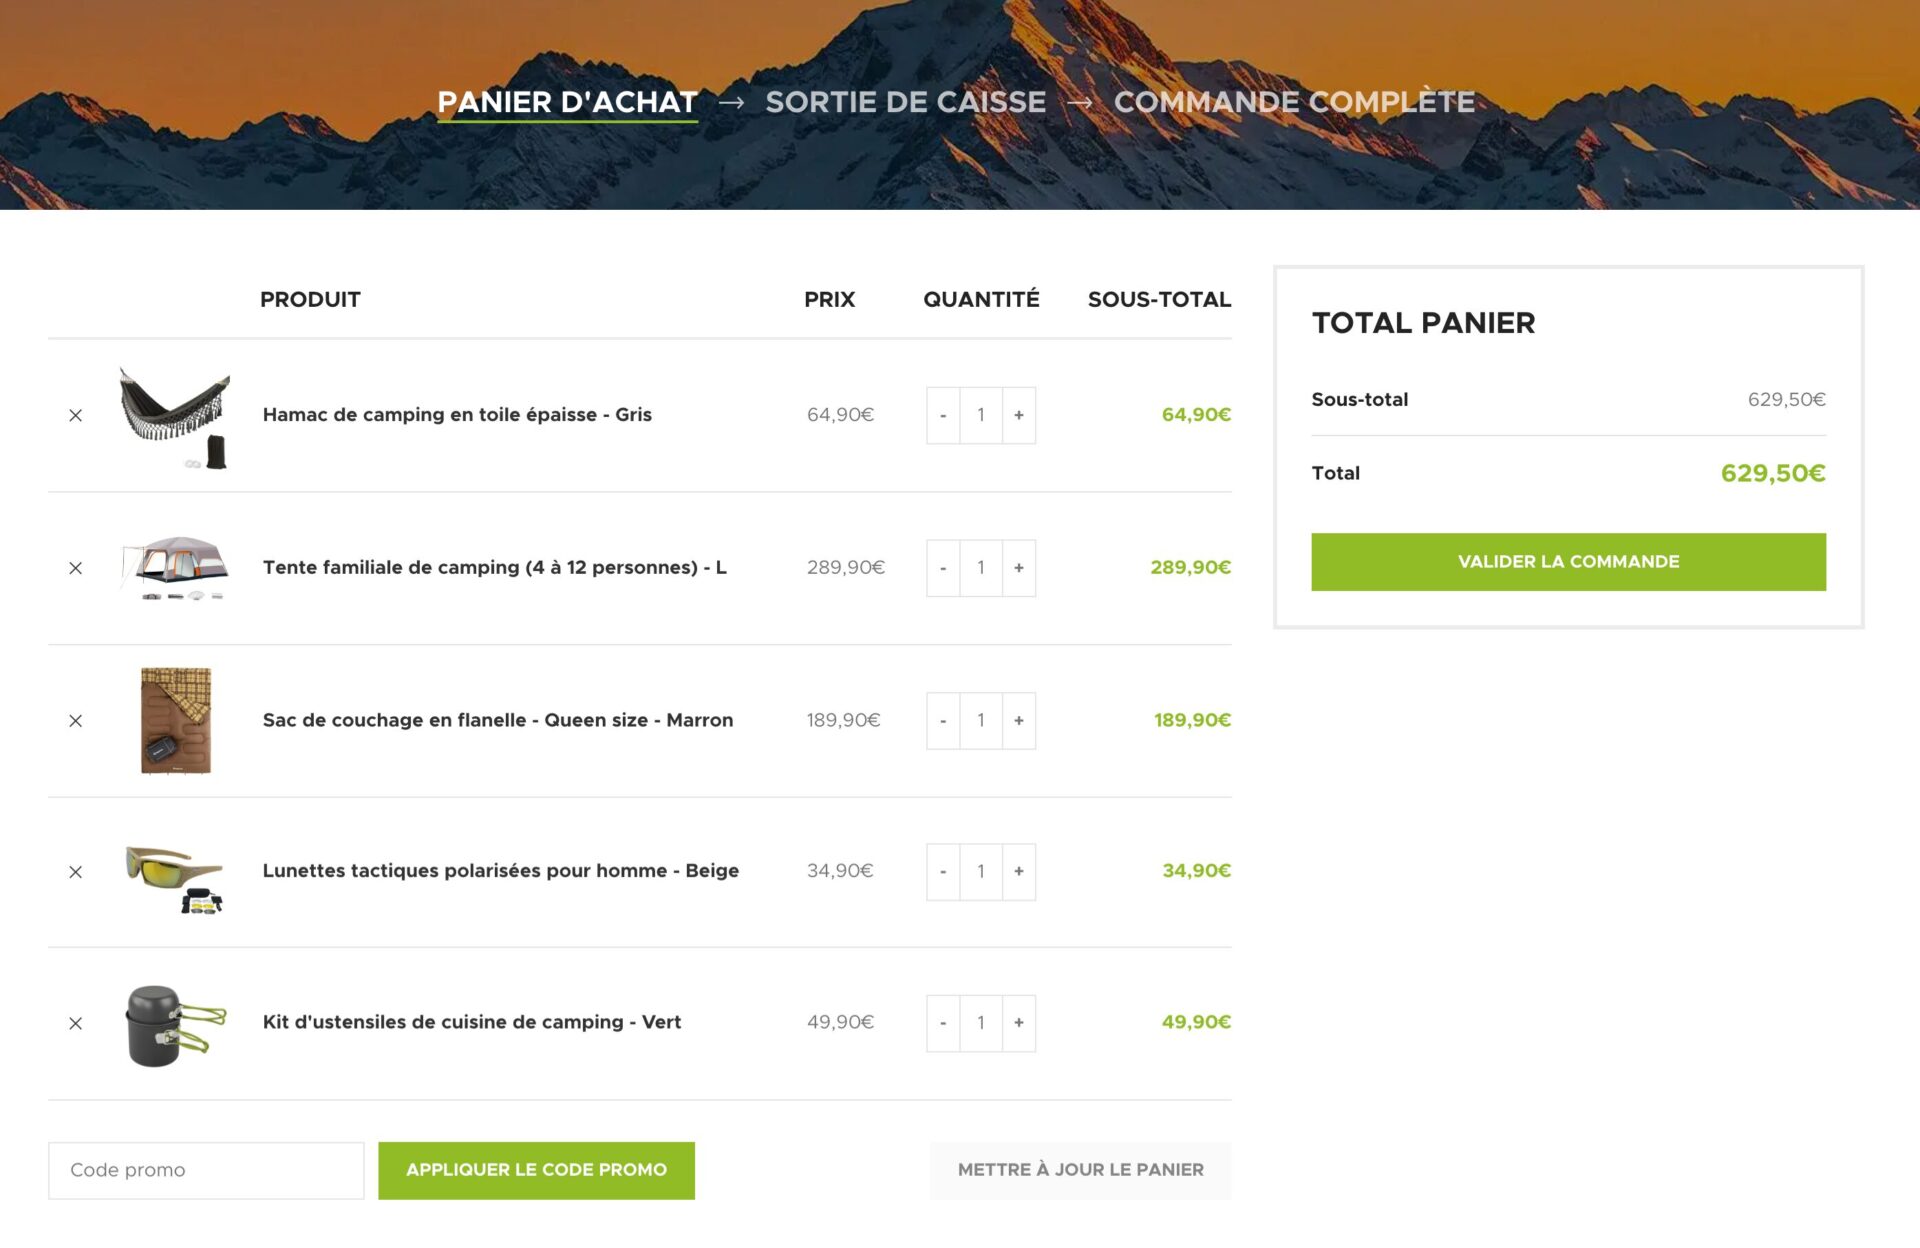Increase quantity of the Hamac de camping

1018,415
